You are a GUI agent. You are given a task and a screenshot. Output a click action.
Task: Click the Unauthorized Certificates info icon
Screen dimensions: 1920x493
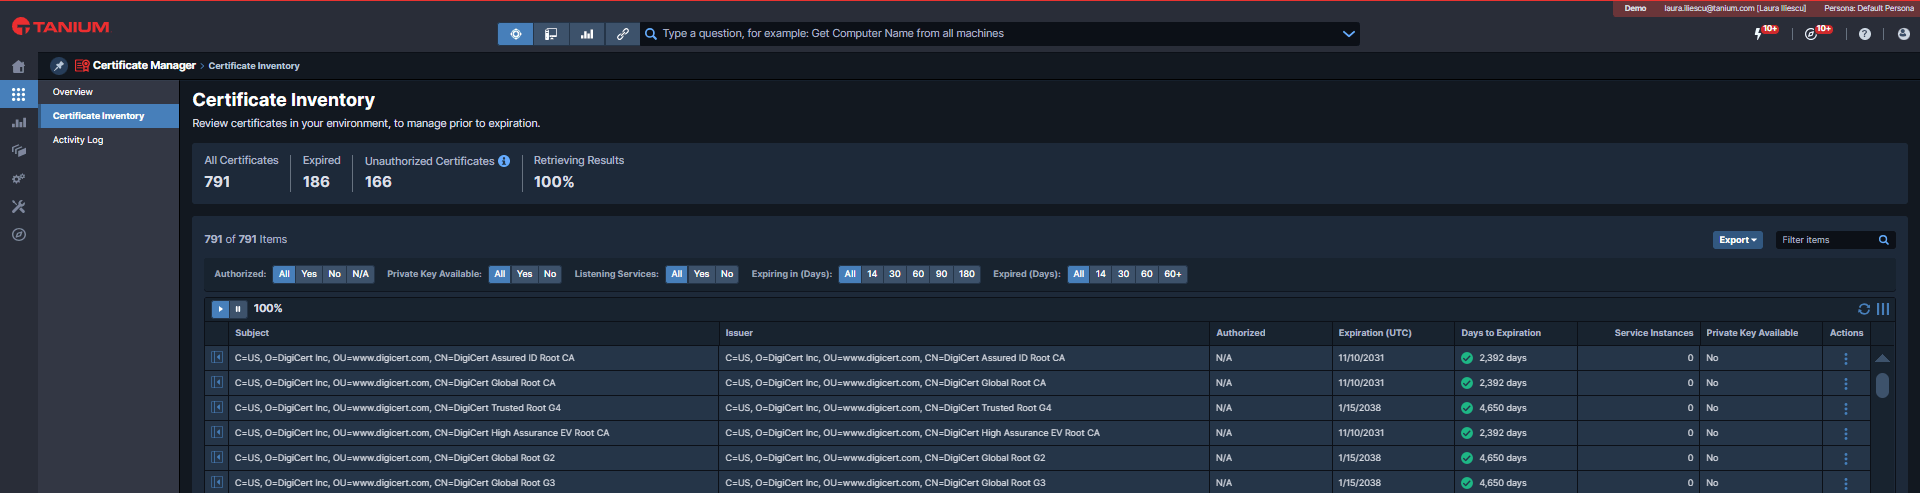pos(504,161)
